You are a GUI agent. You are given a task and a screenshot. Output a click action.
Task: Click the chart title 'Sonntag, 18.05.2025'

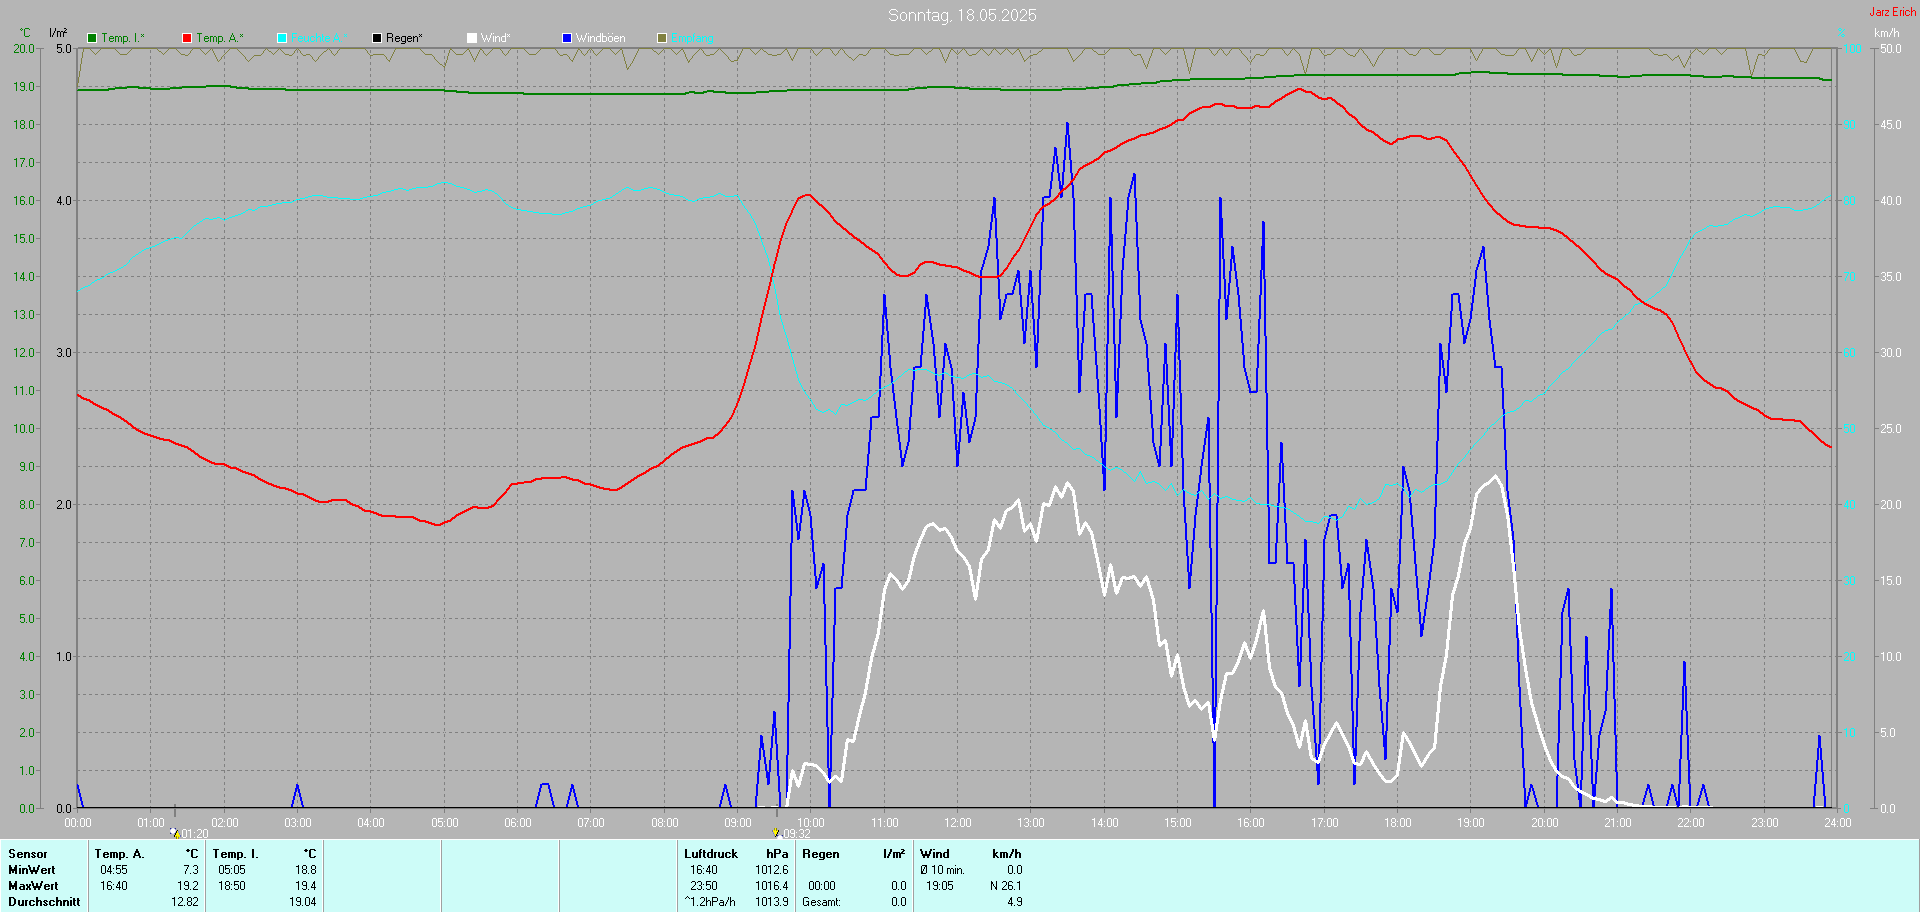click(962, 15)
